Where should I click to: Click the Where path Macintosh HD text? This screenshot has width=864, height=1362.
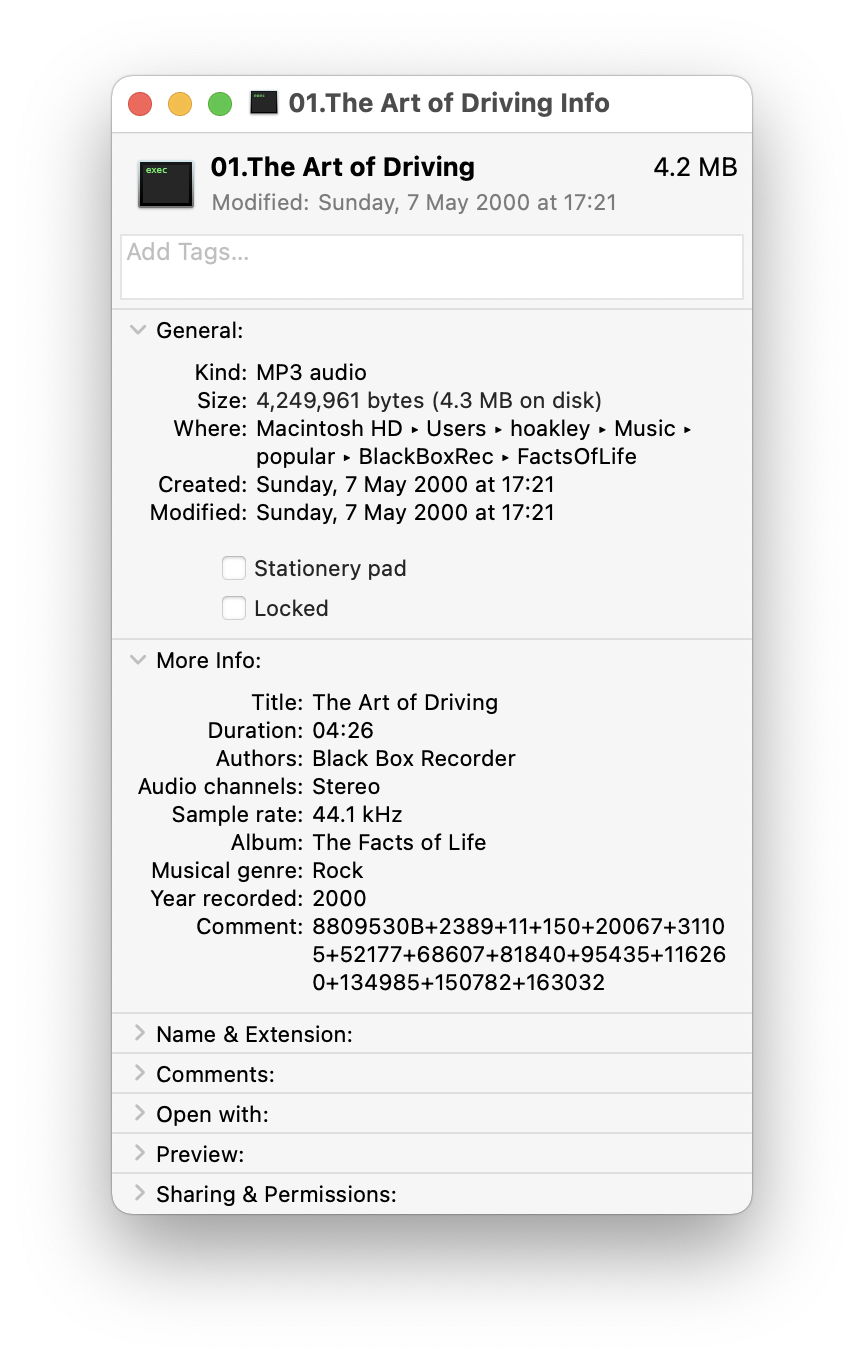pos(330,429)
